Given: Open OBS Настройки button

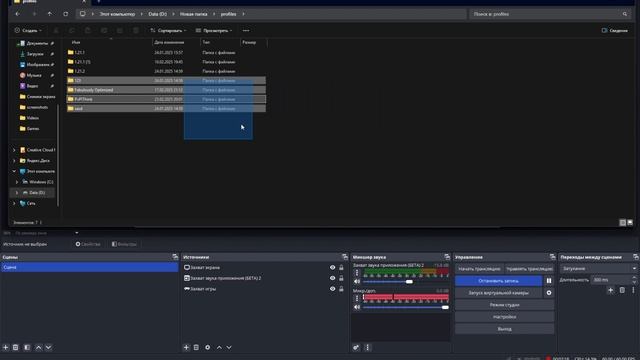Looking at the screenshot, I should click(x=504, y=317).
